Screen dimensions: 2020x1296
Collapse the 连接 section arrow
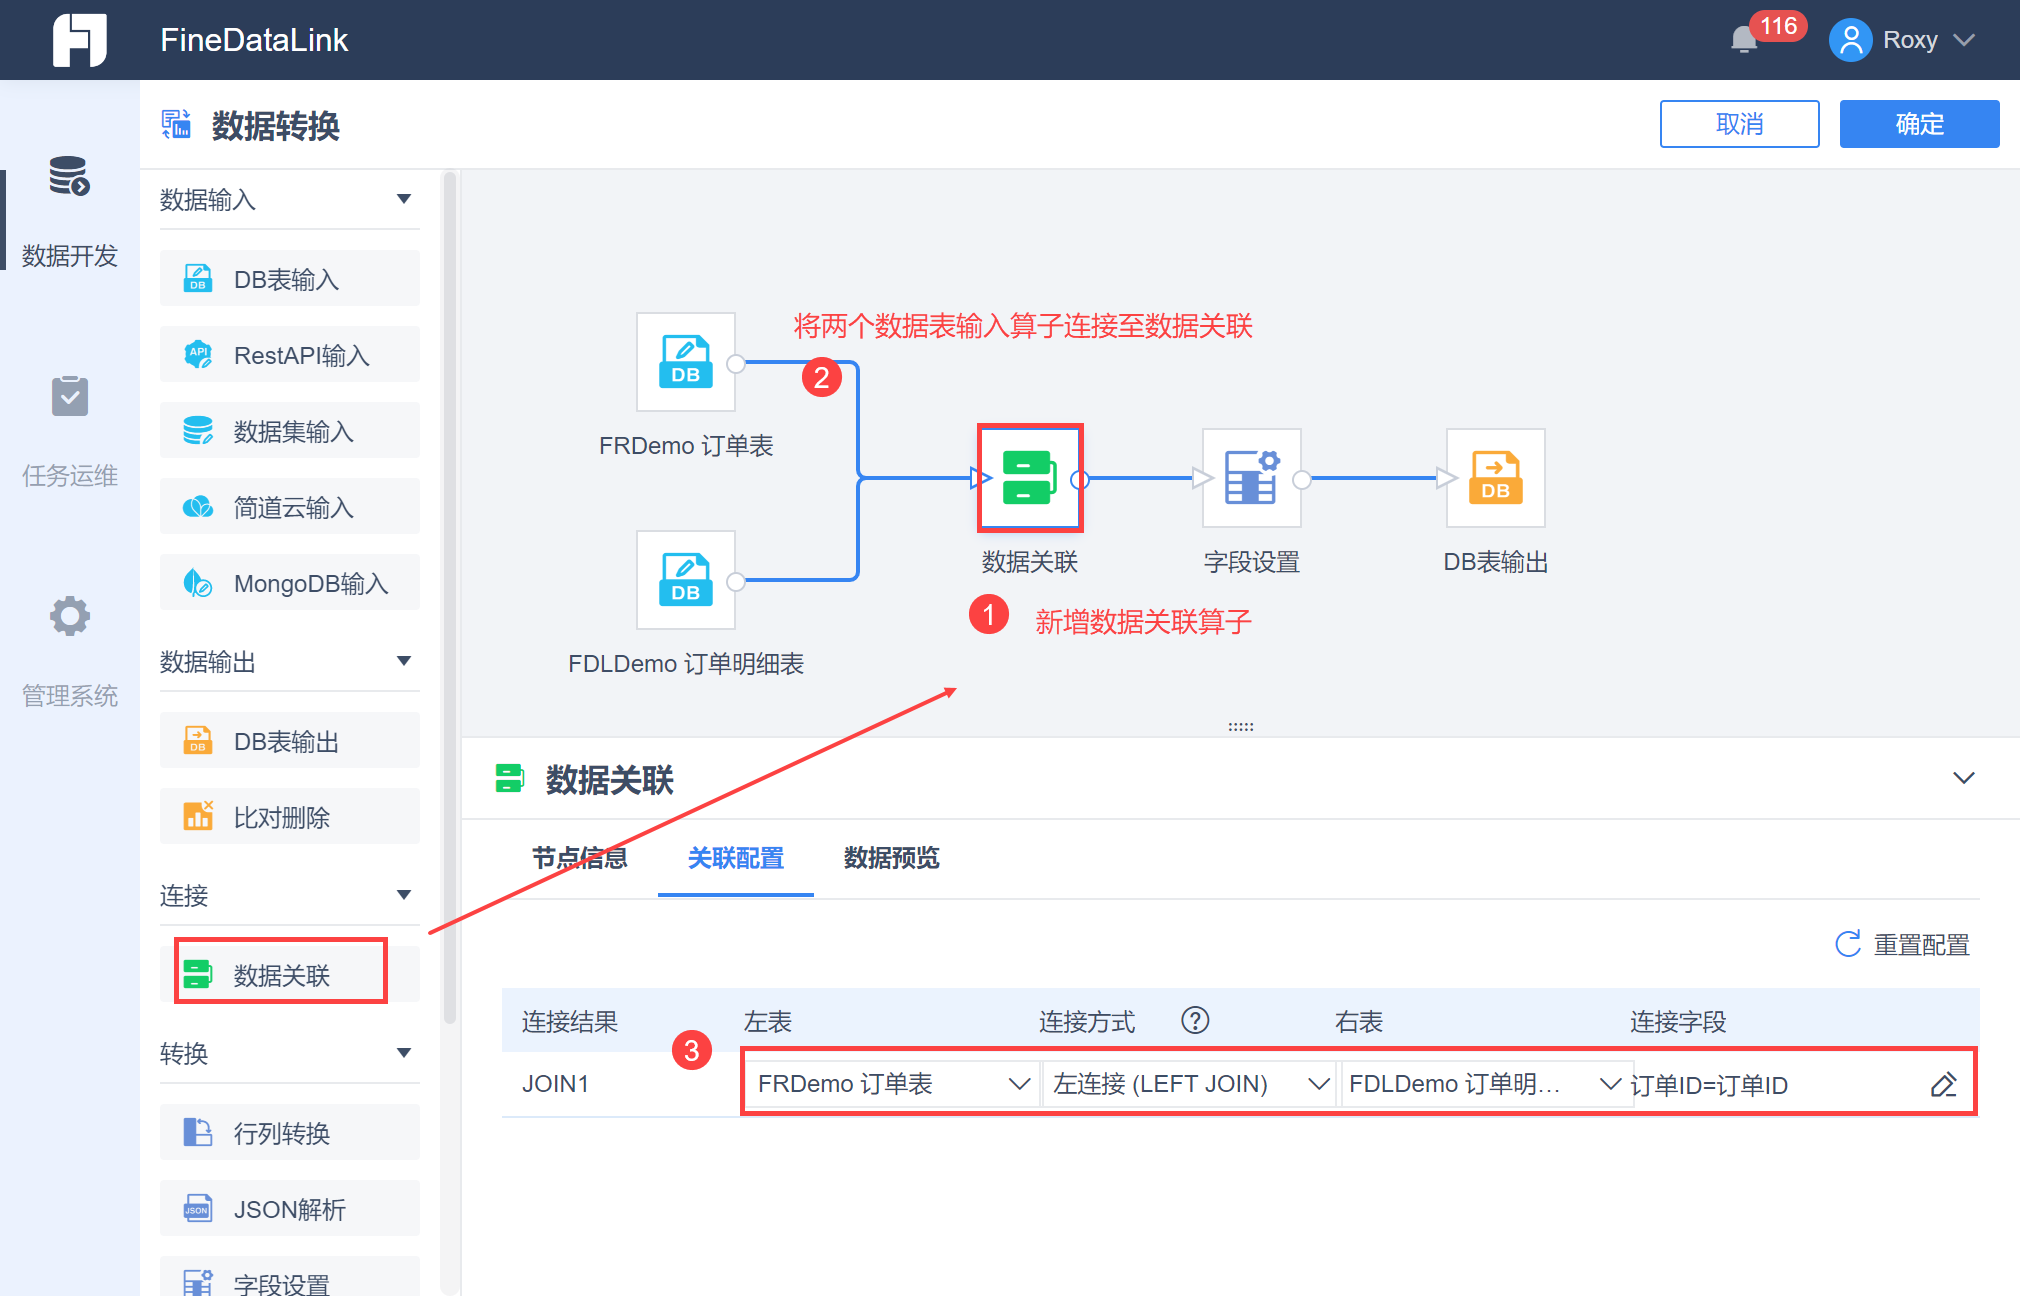pyautogui.click(x=404, y=895)
